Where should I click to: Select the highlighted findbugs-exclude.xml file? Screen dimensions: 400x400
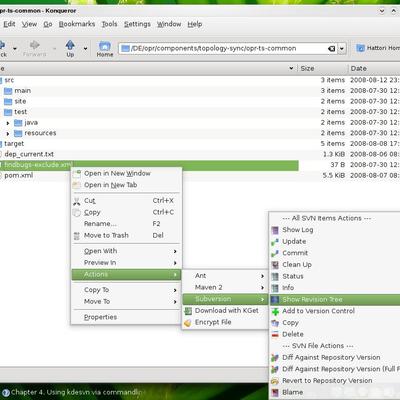38,165
